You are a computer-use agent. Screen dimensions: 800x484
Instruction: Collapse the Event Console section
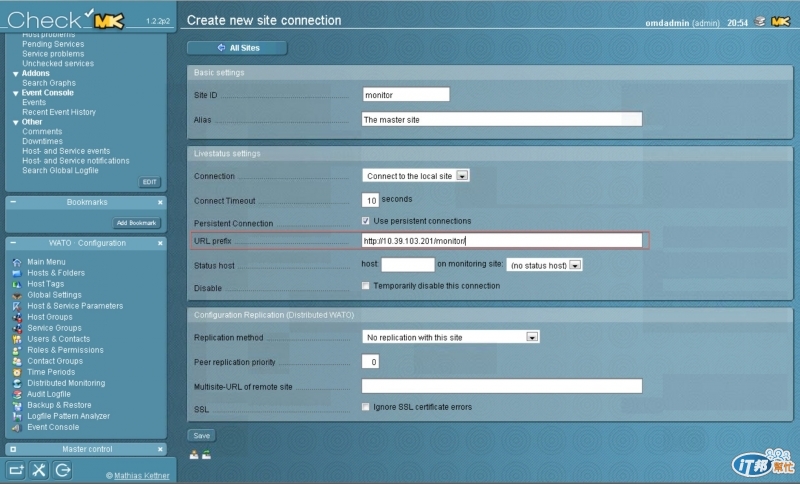click(15, 93)
